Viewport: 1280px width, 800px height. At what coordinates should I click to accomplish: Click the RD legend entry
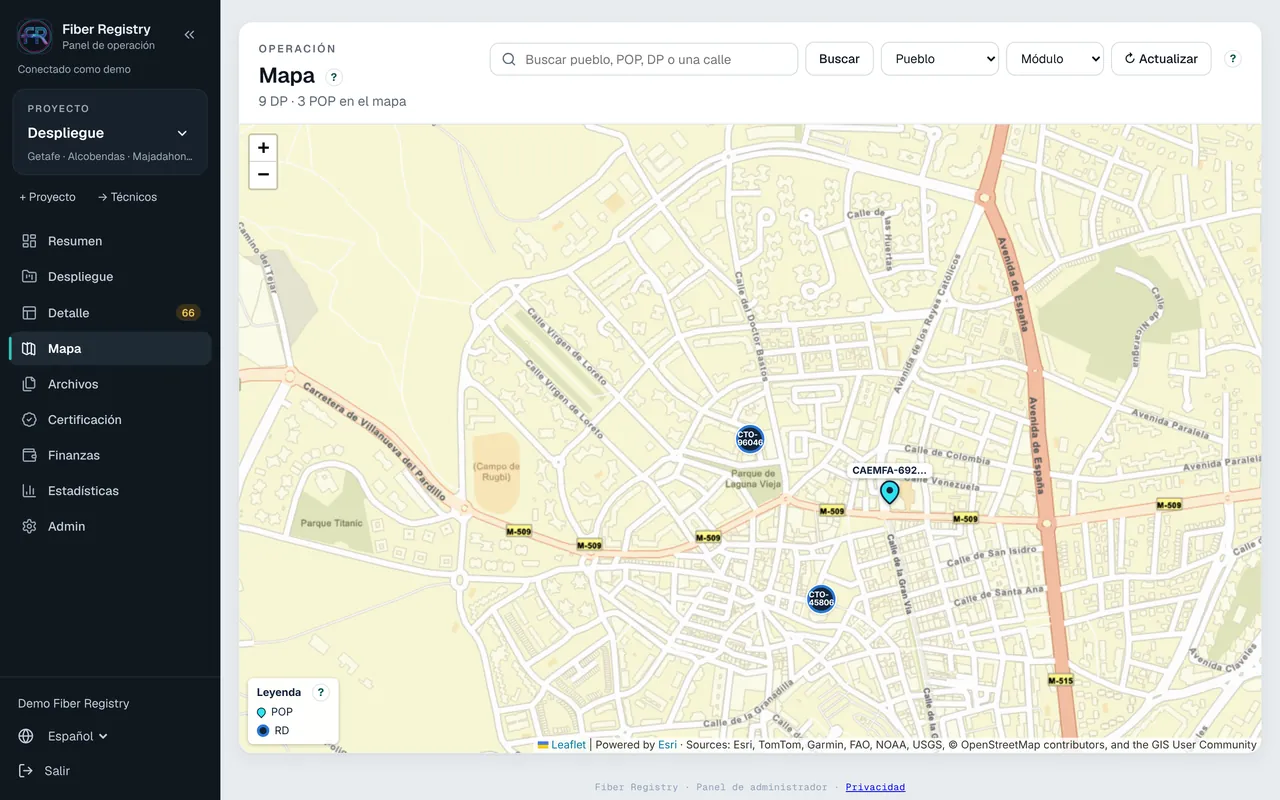273,731
